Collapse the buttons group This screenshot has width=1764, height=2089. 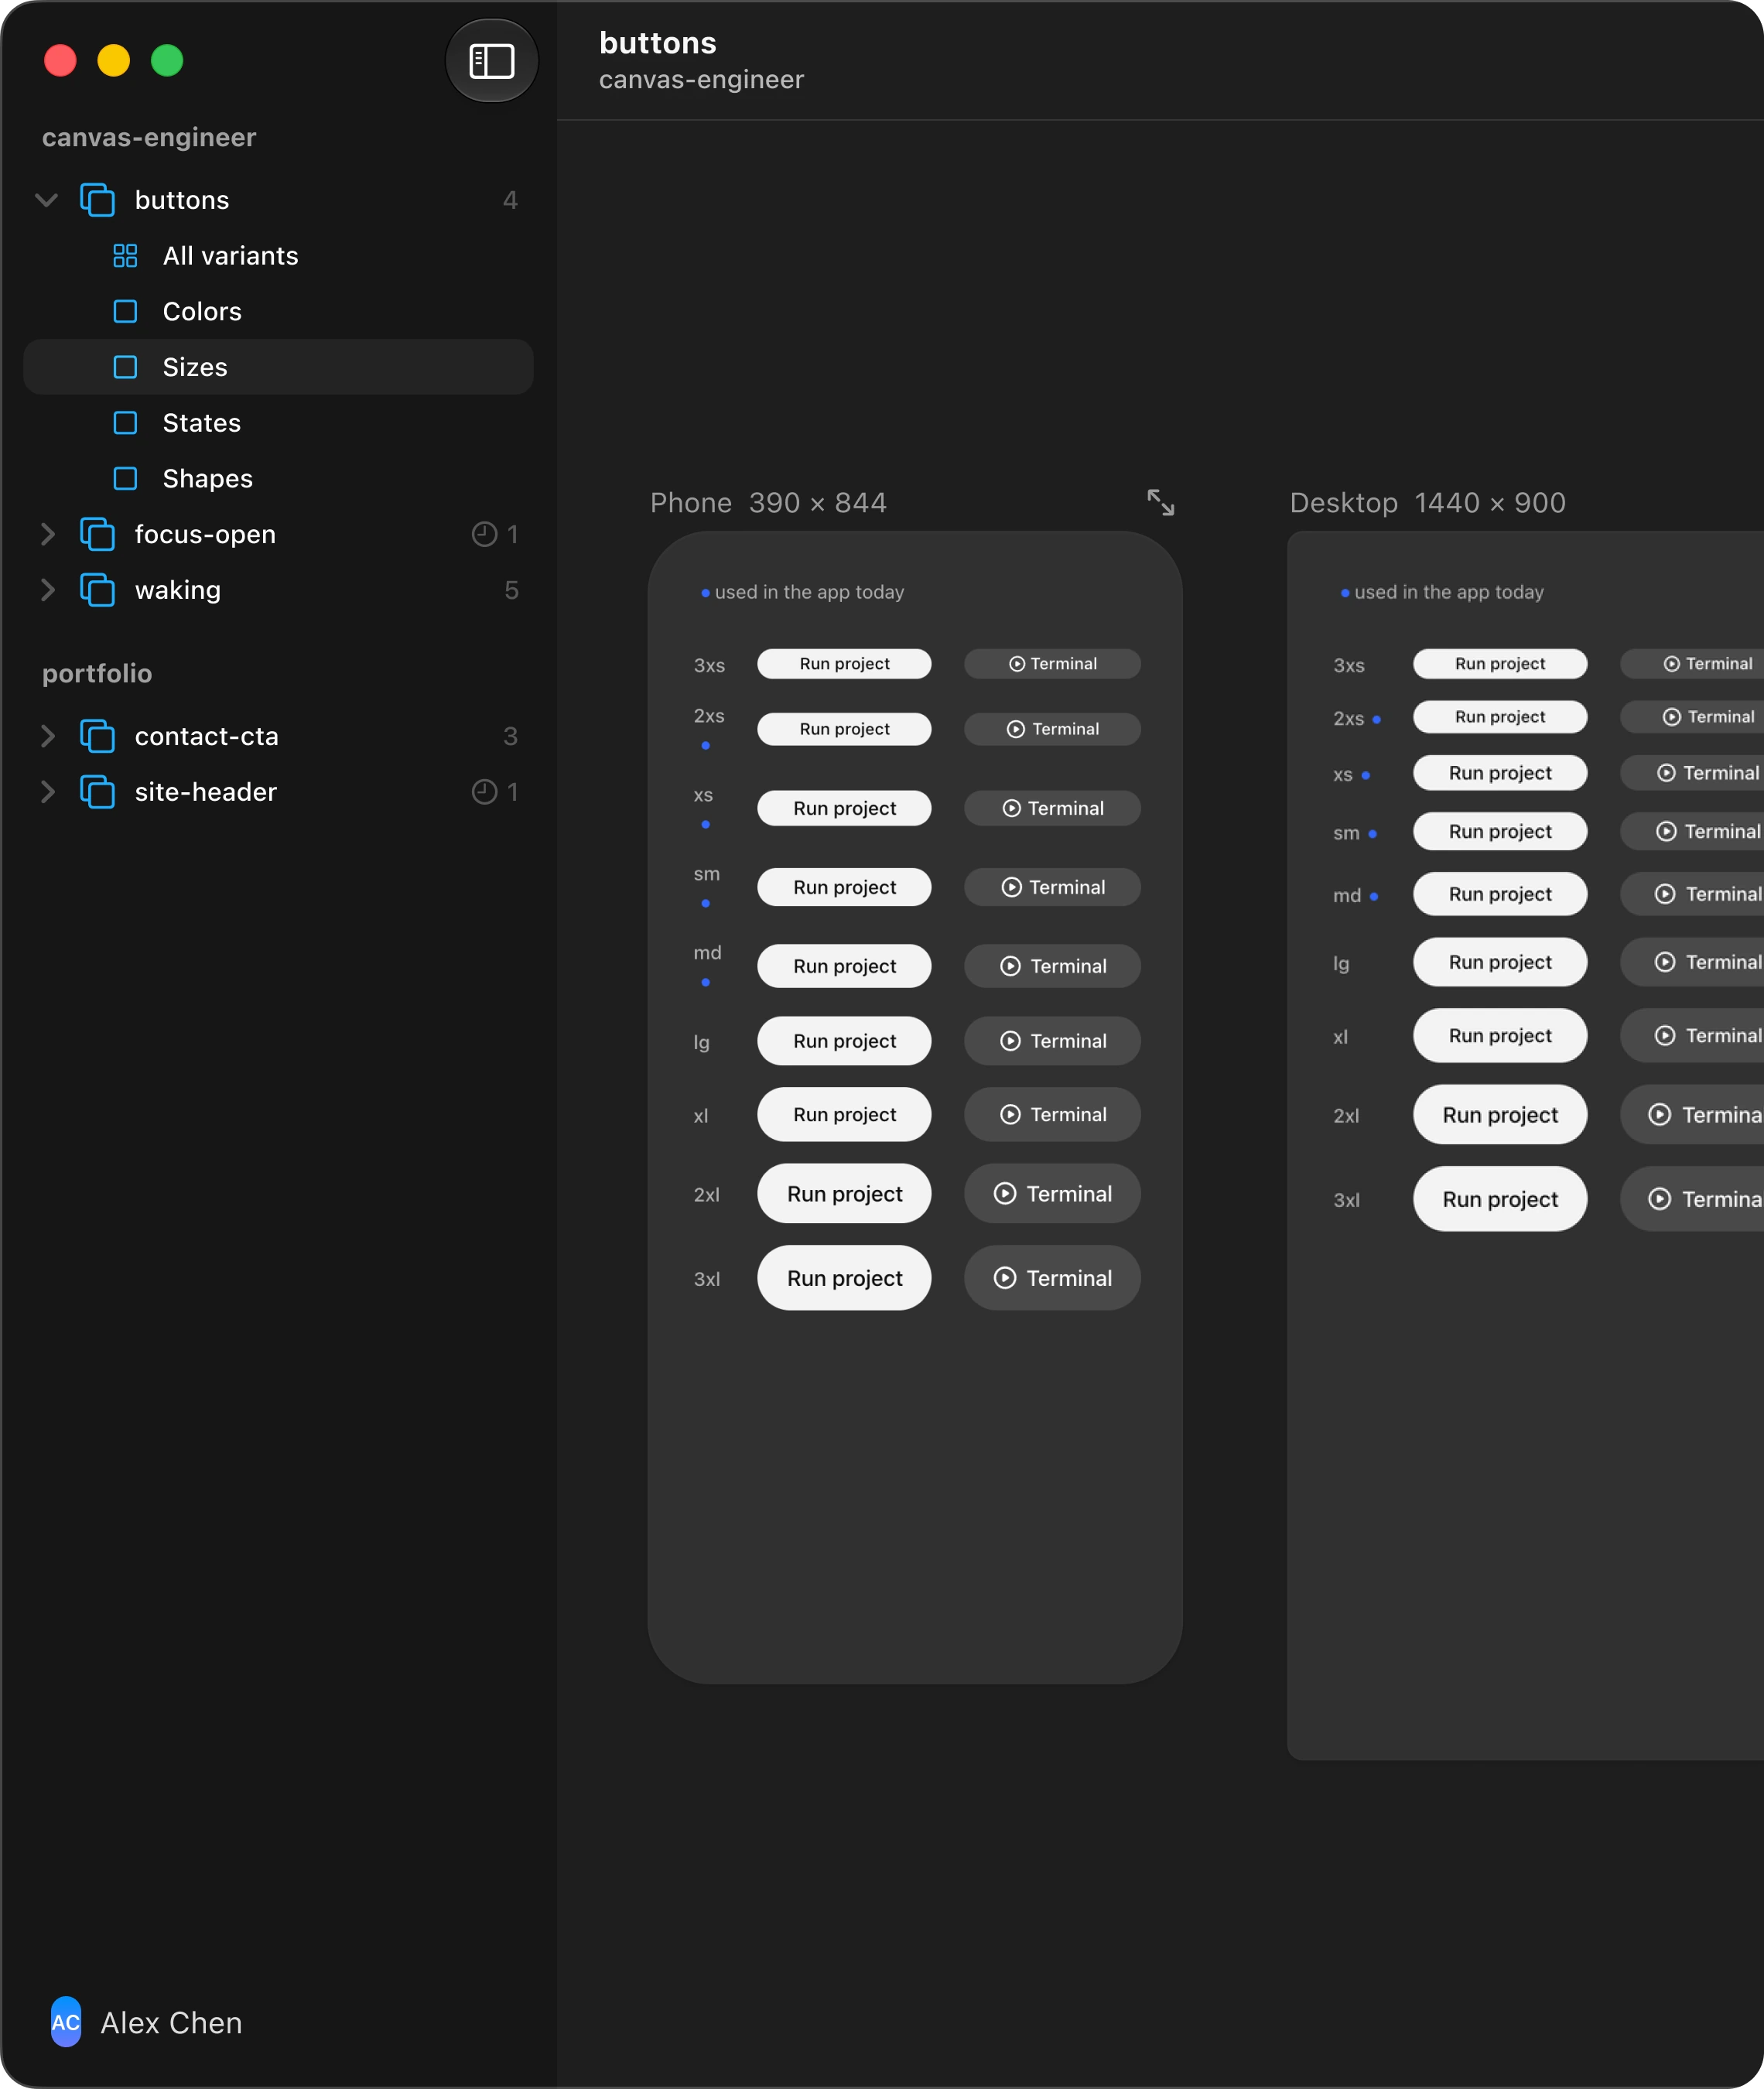click(46, 200)
